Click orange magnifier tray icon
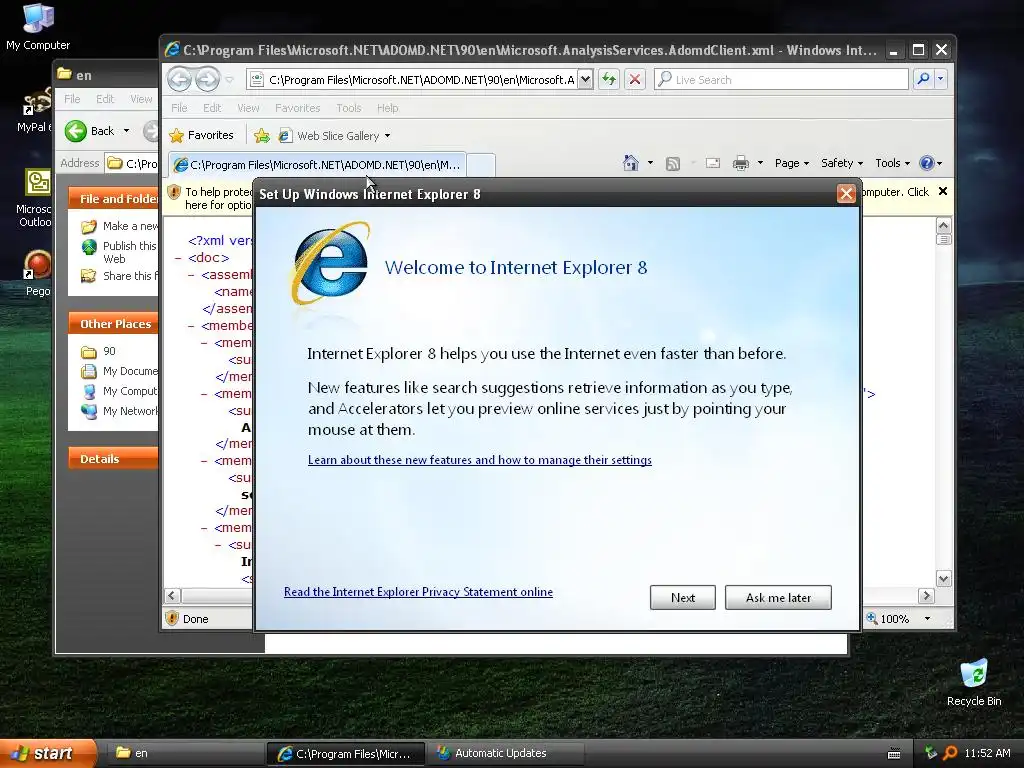 tap(950, 753)
